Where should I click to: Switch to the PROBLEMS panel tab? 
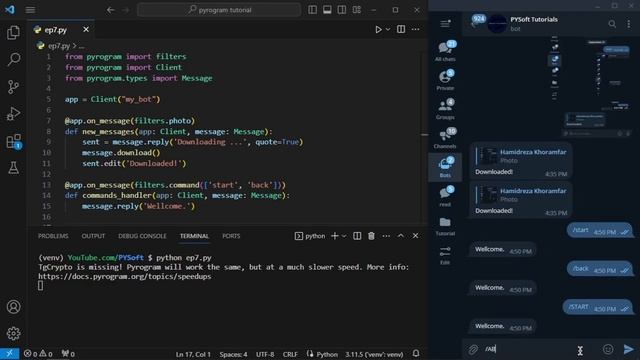pos(53,236)
